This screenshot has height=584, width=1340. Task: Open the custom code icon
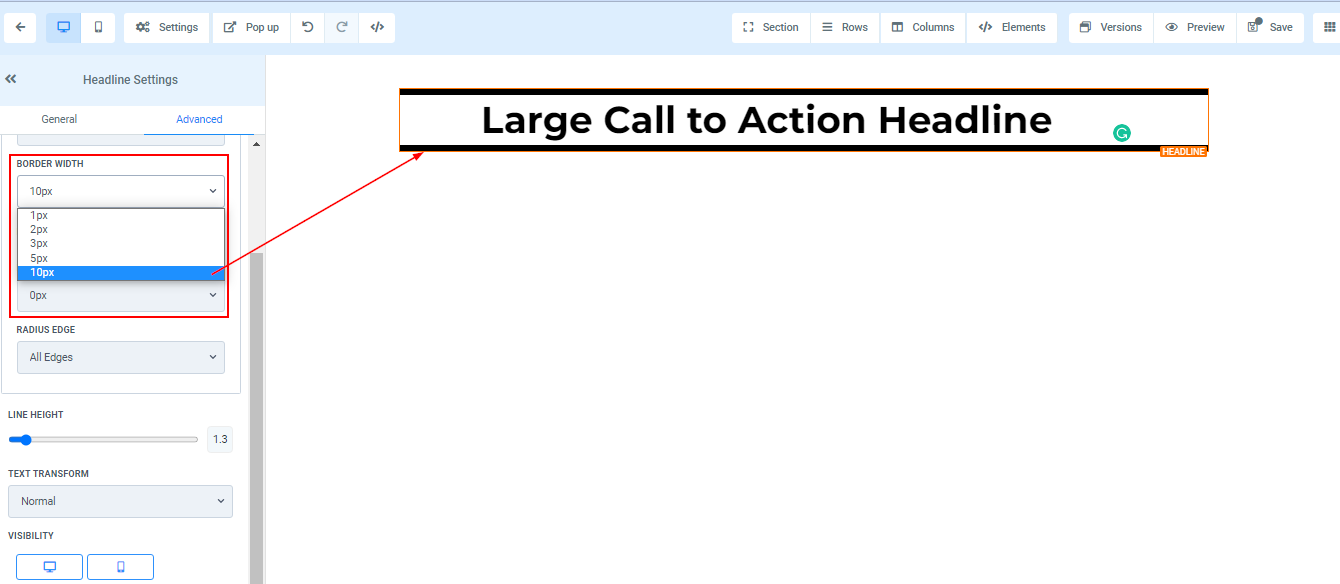377,27
